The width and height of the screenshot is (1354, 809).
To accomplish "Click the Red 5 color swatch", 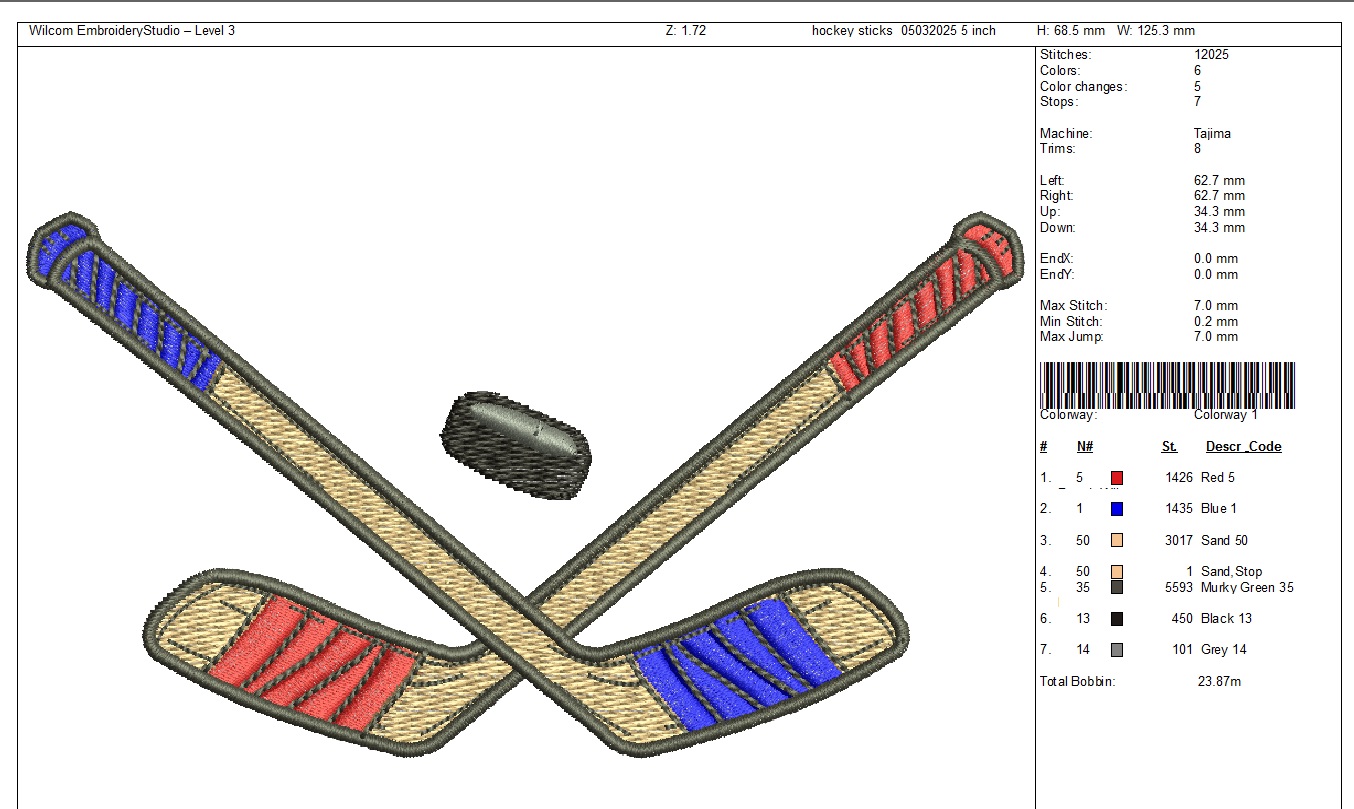I will tap(1116, 478).
